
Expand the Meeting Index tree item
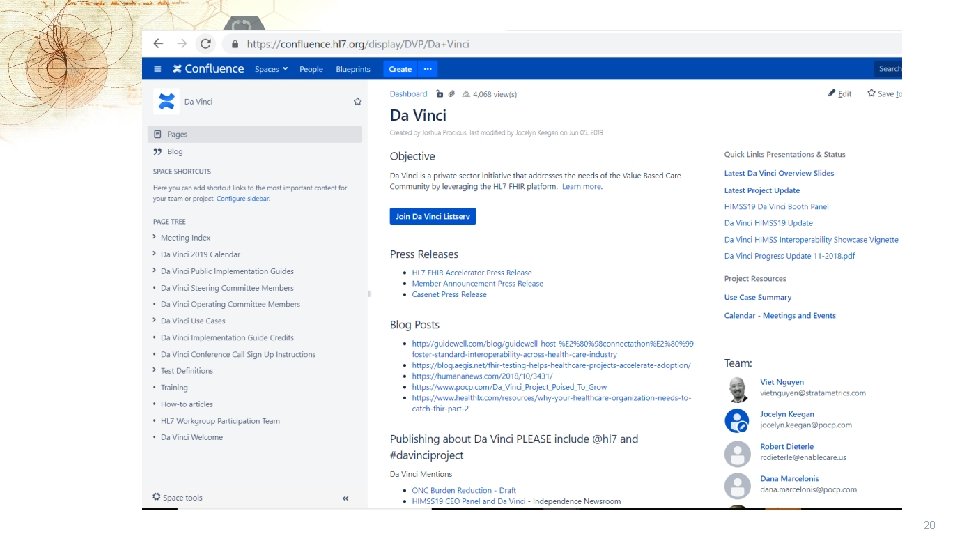(x=154, y=237)
